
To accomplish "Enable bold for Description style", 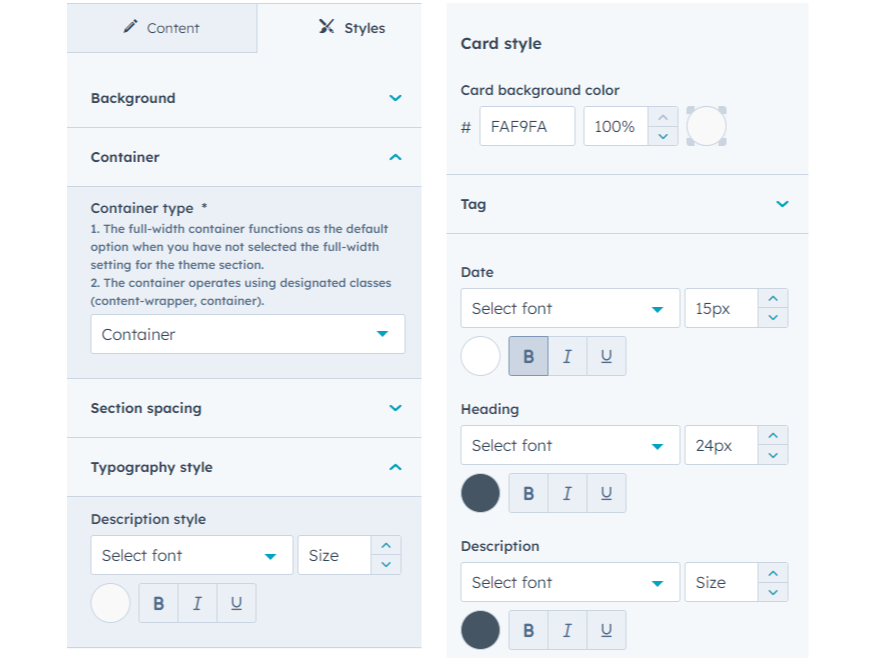I will pos(158,604).
